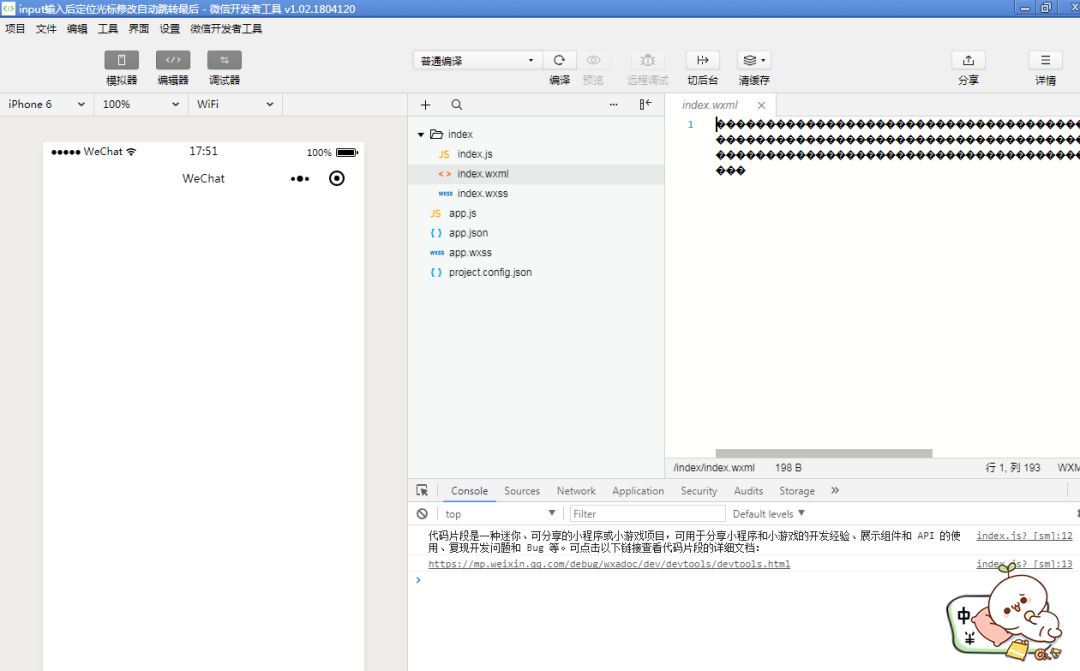This screenshot has height=671, width=1080.
Task: Open file tree more options ellipsis
Action: [614, 105]
